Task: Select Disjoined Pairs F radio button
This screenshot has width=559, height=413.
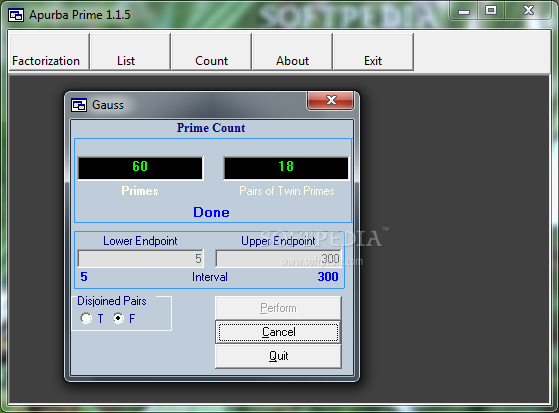Action: tap(118, 318)
